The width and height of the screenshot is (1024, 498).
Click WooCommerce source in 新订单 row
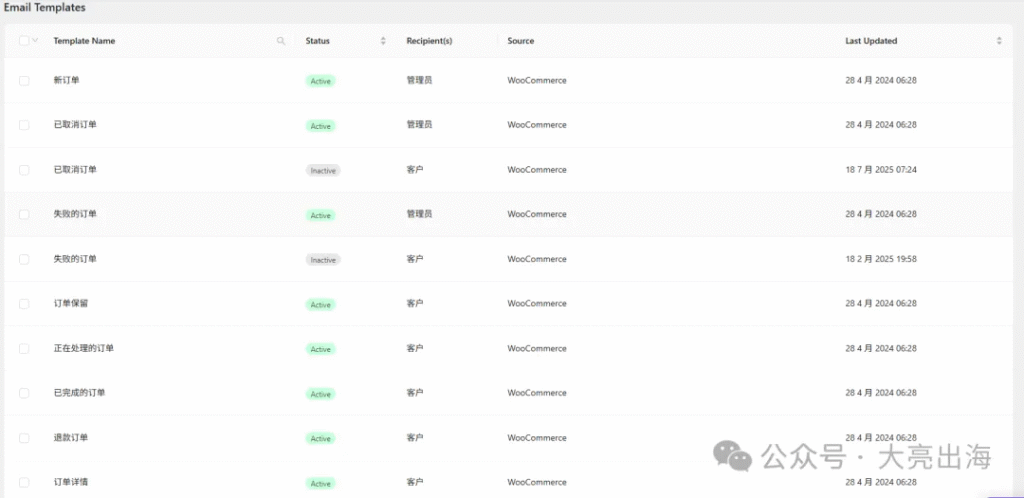[537, 80]
